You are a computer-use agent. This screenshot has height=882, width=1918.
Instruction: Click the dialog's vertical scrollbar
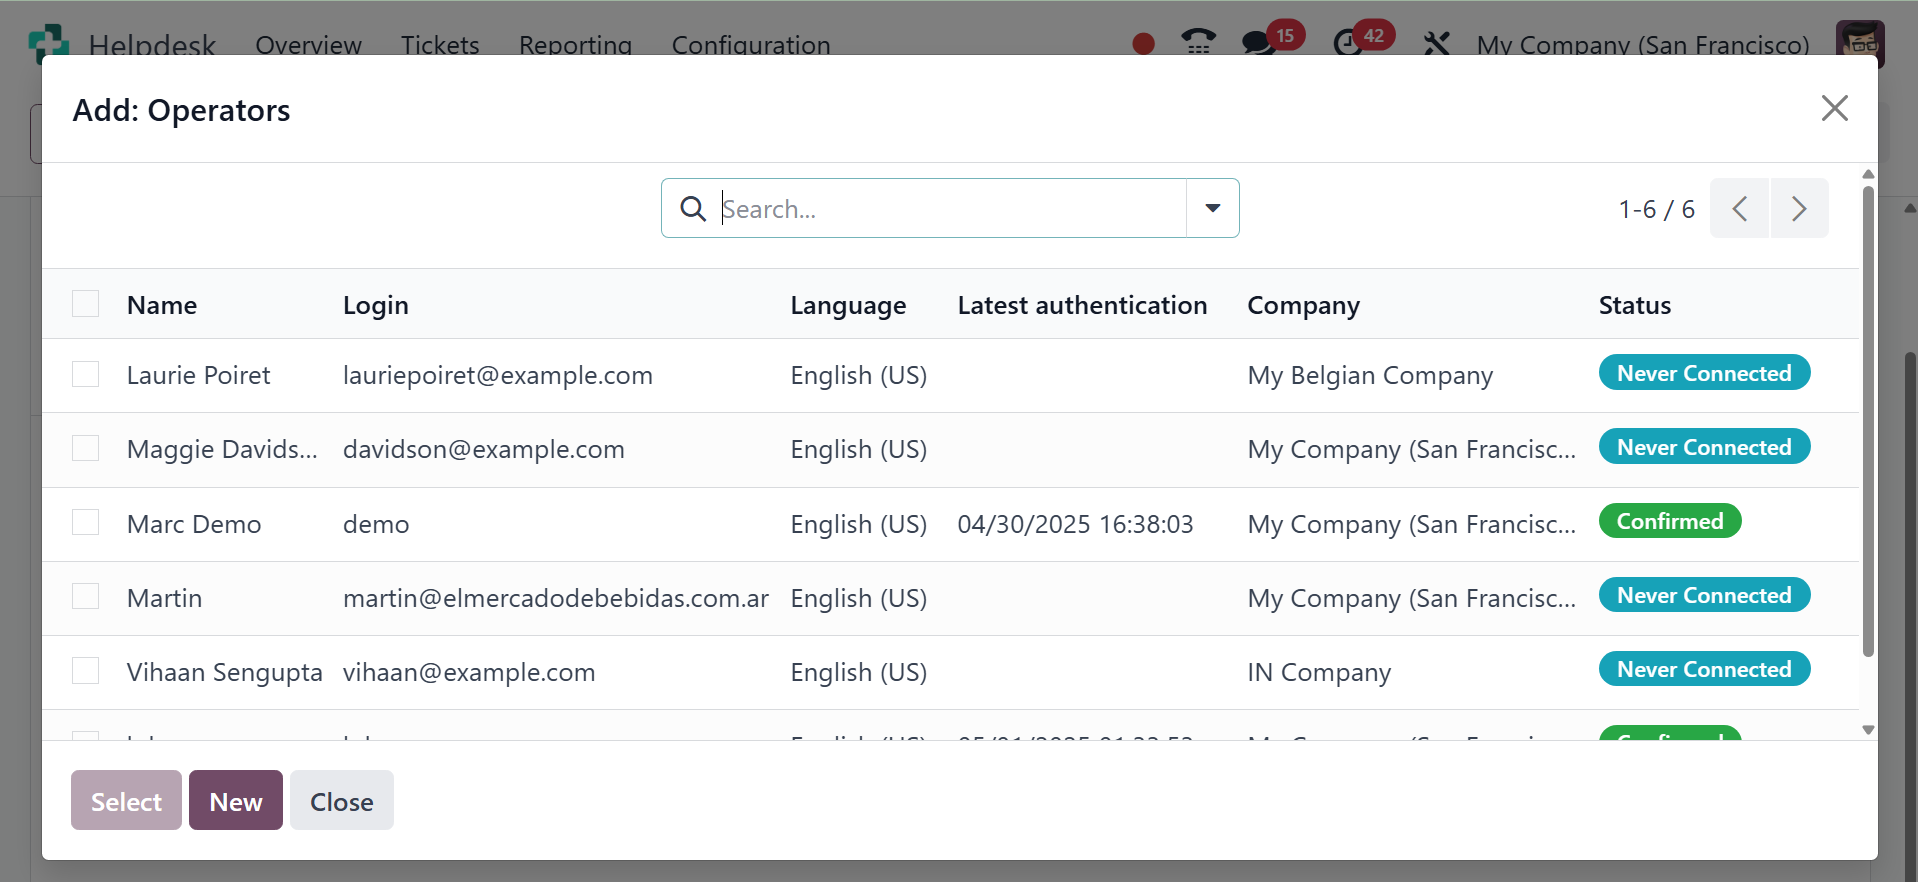coord(1867,420)
